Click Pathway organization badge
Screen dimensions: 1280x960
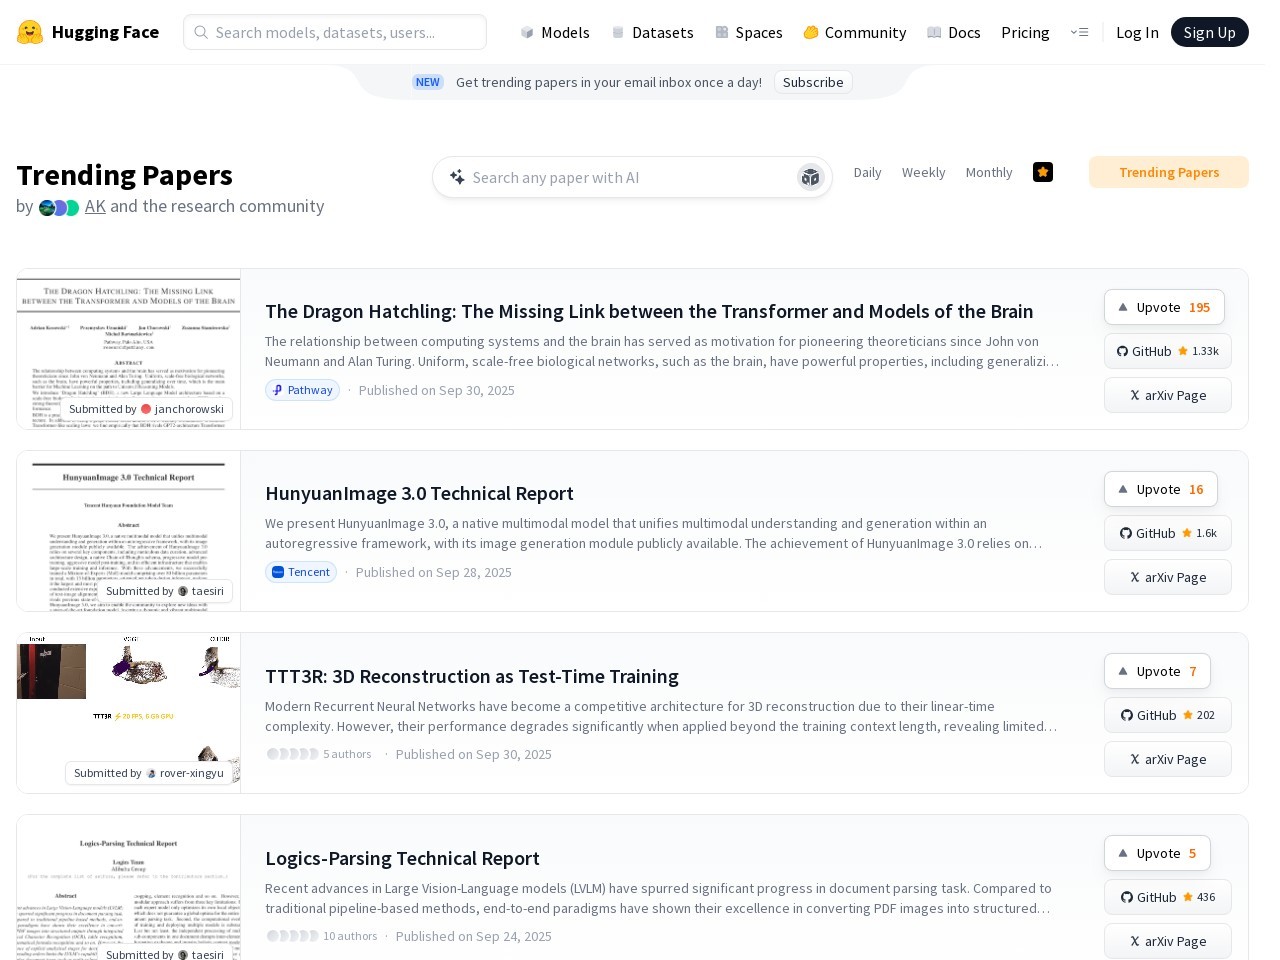302,390
